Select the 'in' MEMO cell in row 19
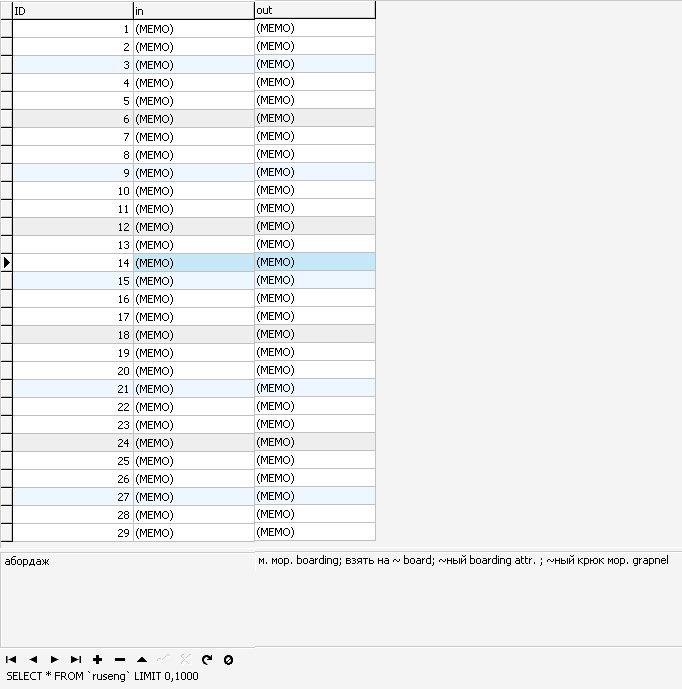The width and height of the screenshot is (682, 689). pos(194,353)
